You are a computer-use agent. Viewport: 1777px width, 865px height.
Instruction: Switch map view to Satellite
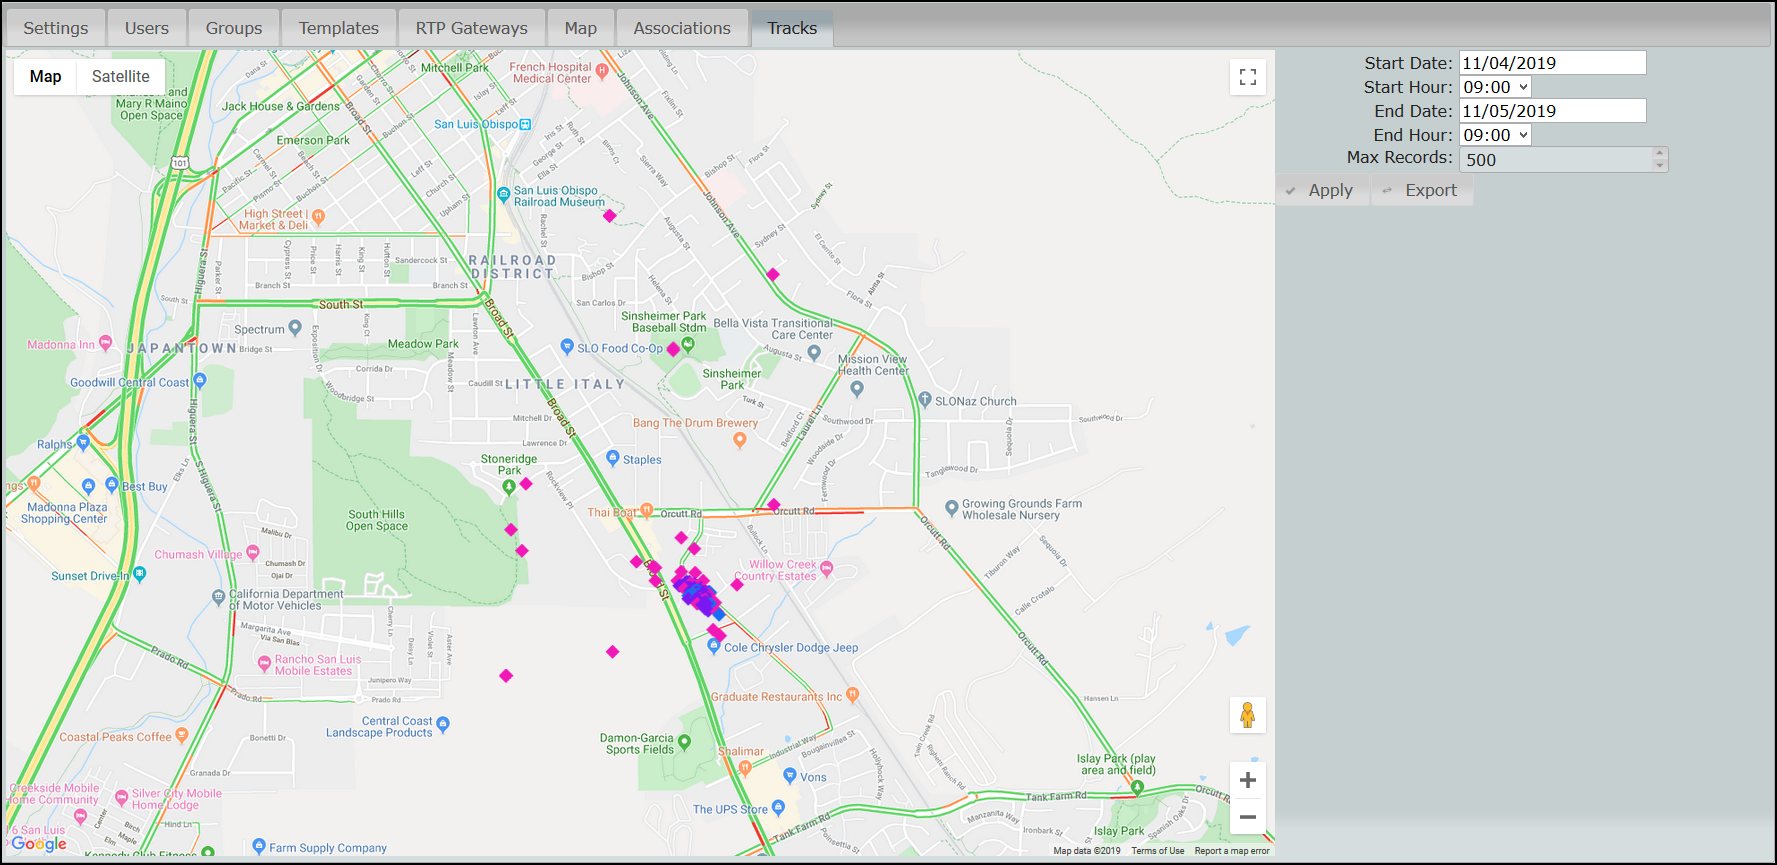(x=121, y=76)
